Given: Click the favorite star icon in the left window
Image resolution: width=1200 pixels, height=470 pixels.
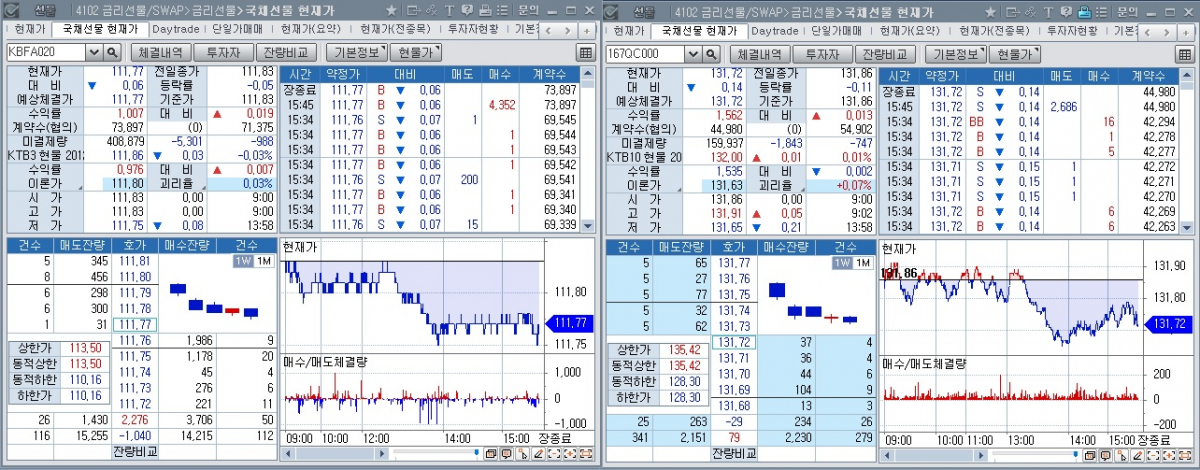Looking at the screenshot, I should click(x=391, y=11).
